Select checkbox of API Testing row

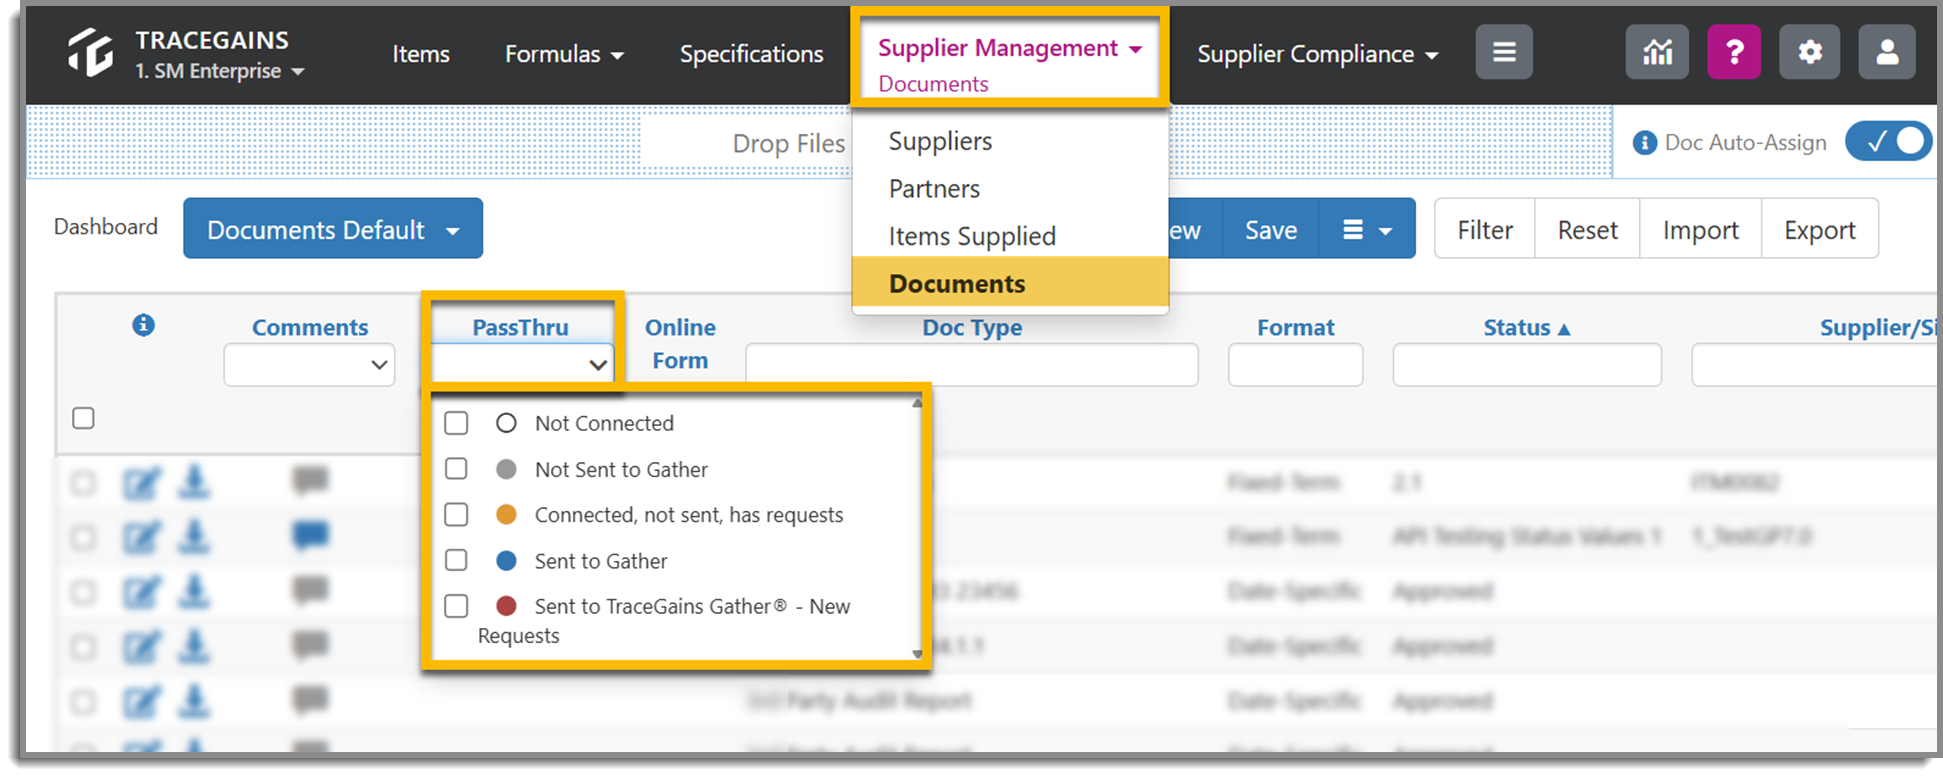[x=84, y=538]
